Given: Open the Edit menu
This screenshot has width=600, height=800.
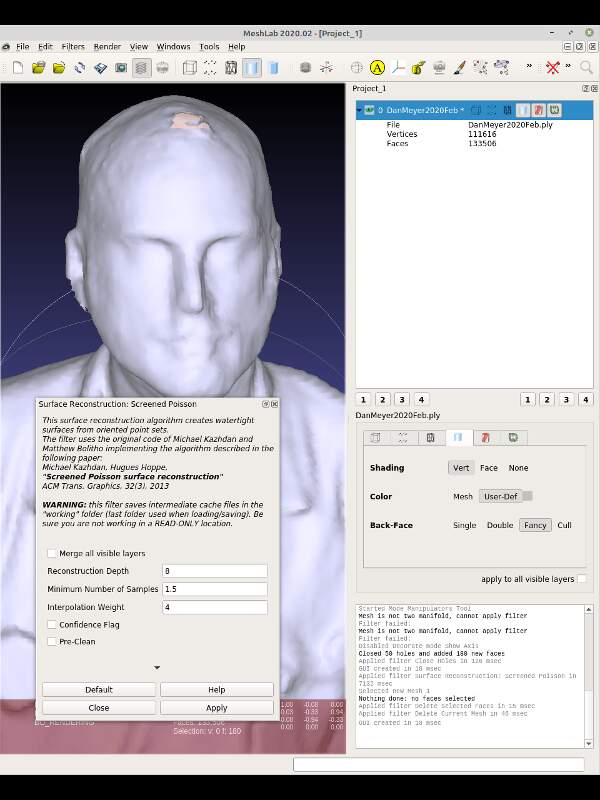Looking at the screenshot, I should tap(45, 46).
